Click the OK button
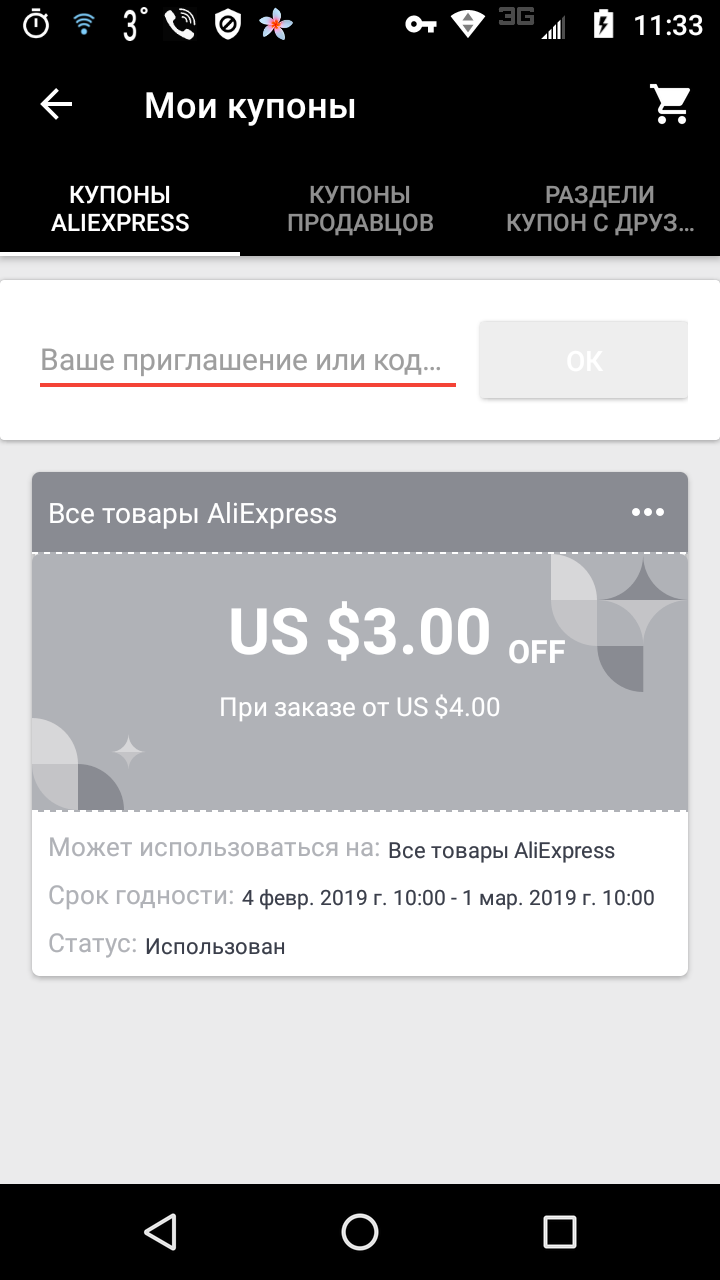 pyautogui.click(x=584, y=360)
